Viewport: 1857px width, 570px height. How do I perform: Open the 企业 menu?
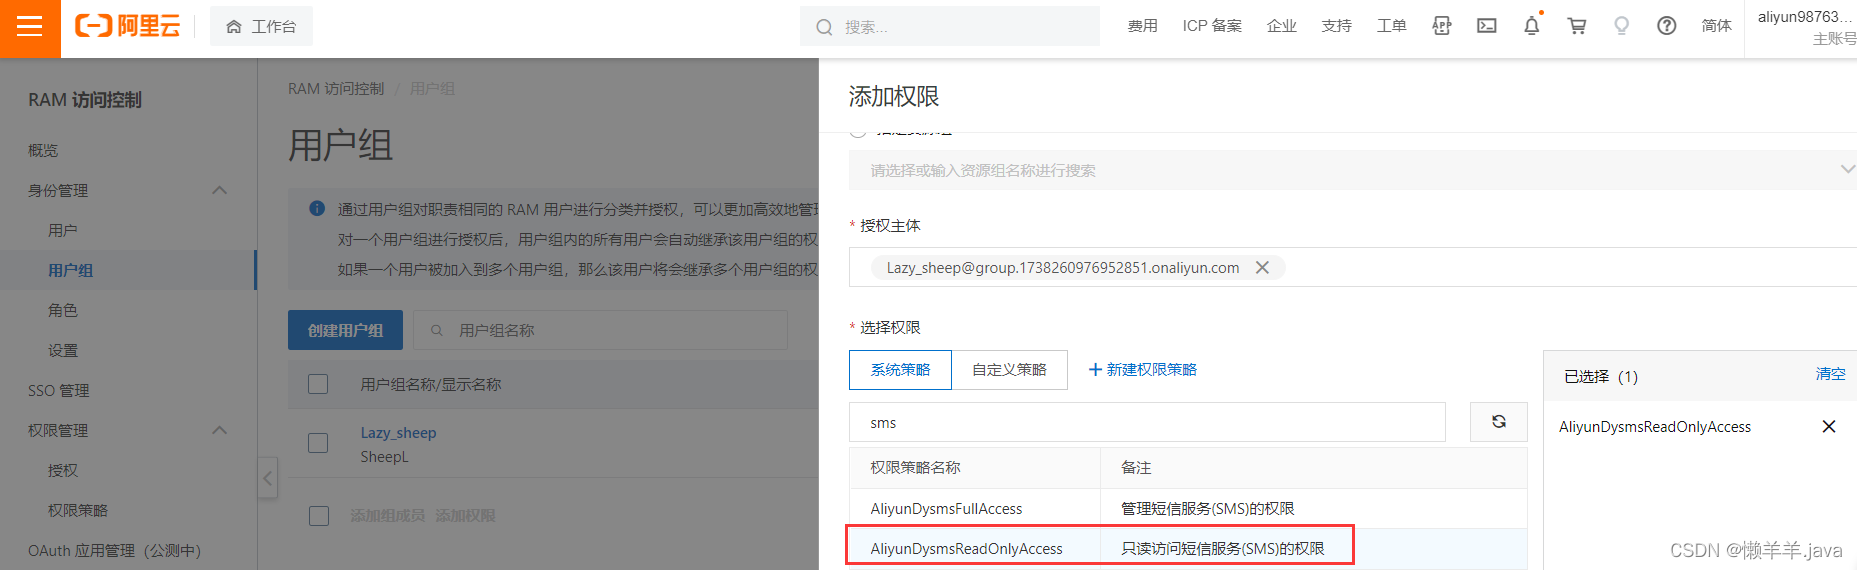[x=1282, y=26]
